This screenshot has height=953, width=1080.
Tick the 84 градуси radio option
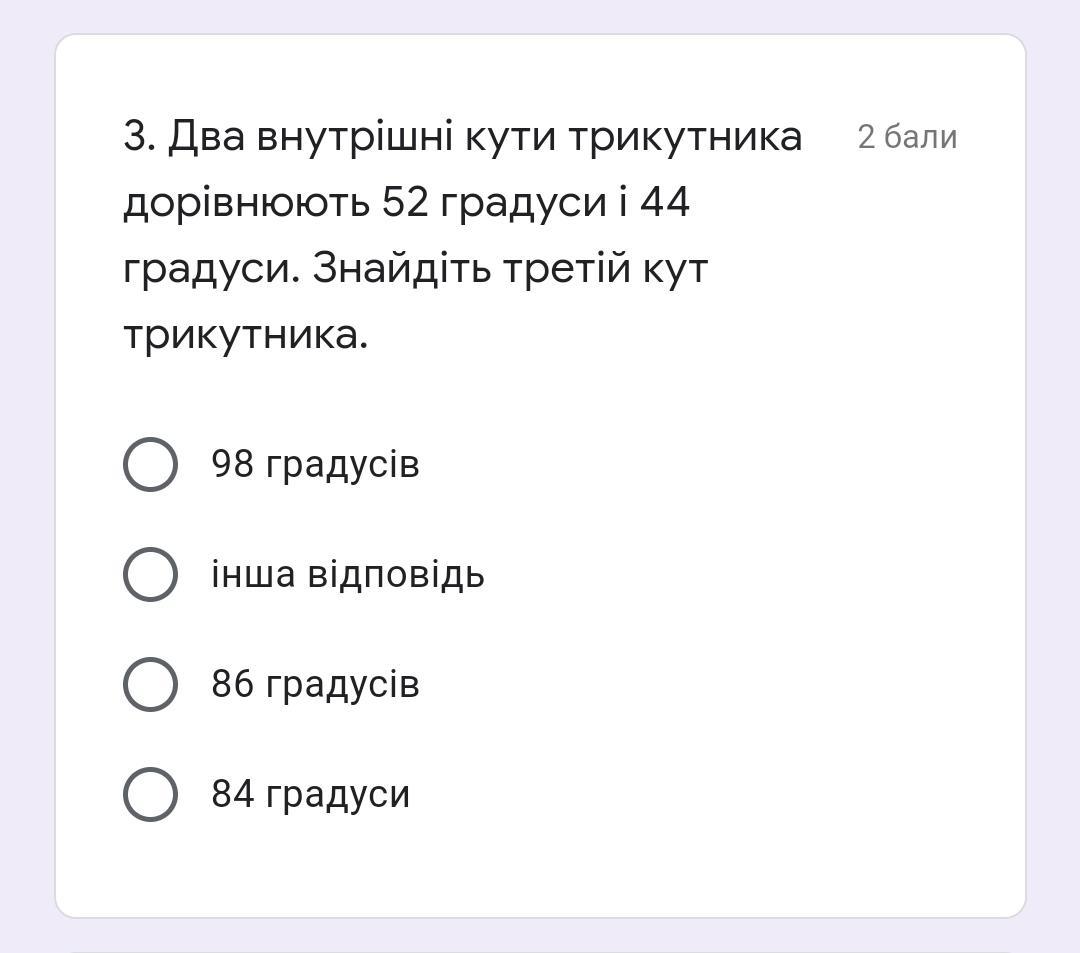(x=150, y=795)
